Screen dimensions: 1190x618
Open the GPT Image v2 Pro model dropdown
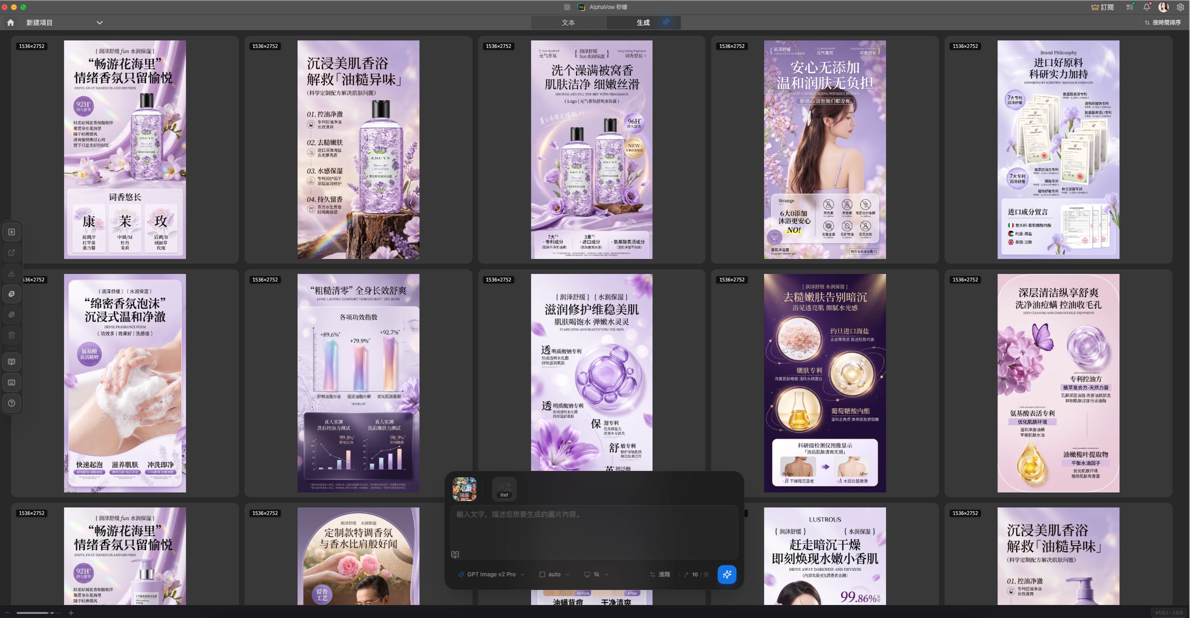[x=492, y=575]
